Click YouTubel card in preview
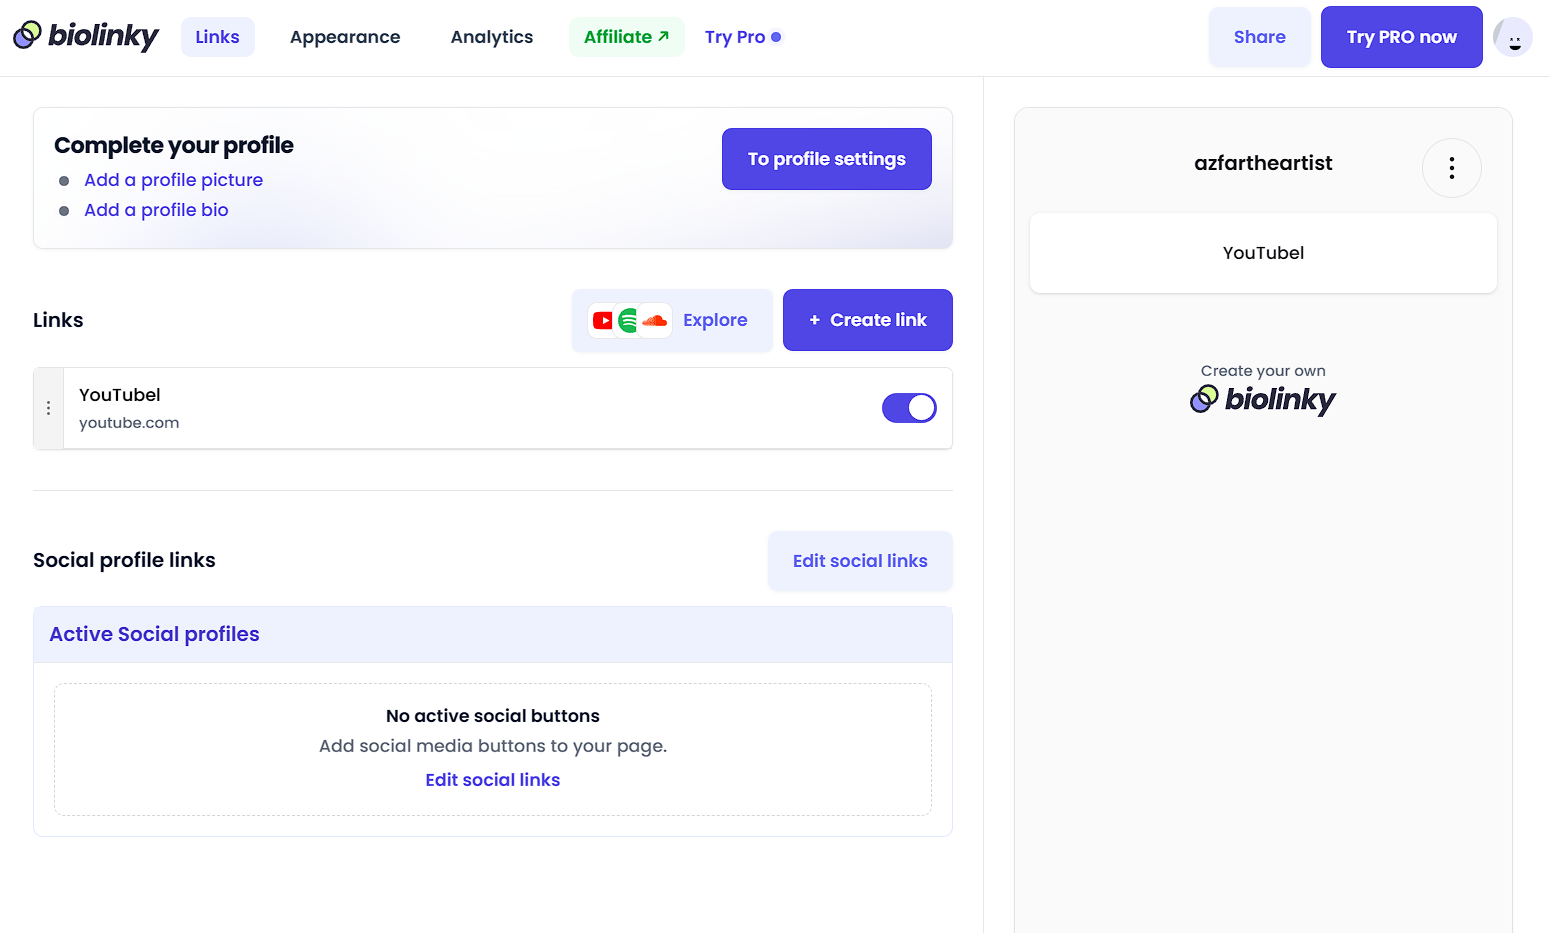 (x=1263, y=253)
